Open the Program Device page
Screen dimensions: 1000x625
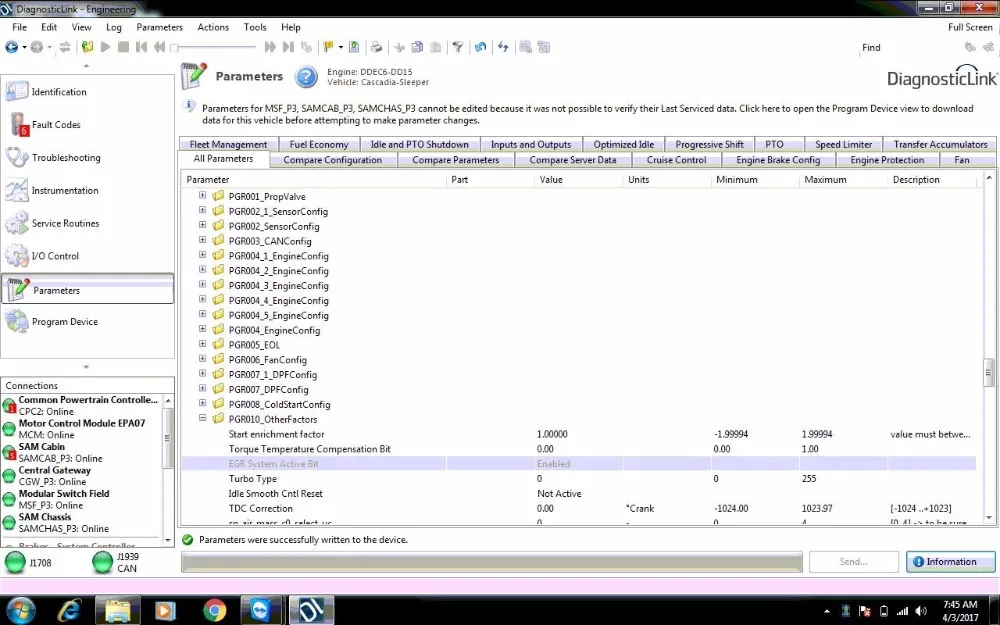(x=64, y=322)
